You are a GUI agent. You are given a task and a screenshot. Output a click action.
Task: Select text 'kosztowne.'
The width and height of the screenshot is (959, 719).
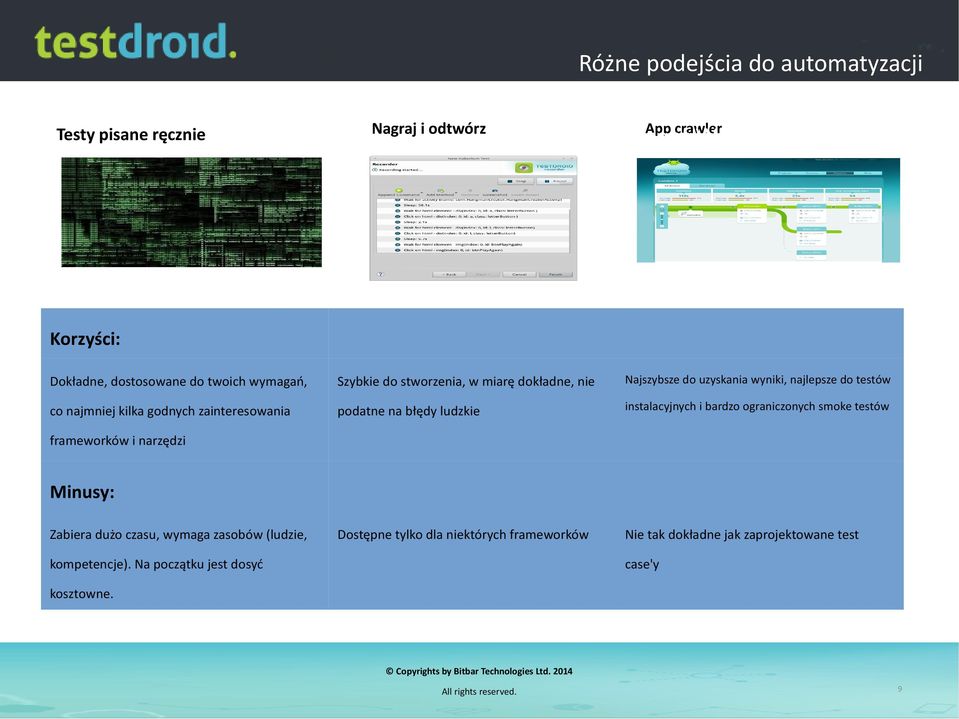[x=81, y=594]
